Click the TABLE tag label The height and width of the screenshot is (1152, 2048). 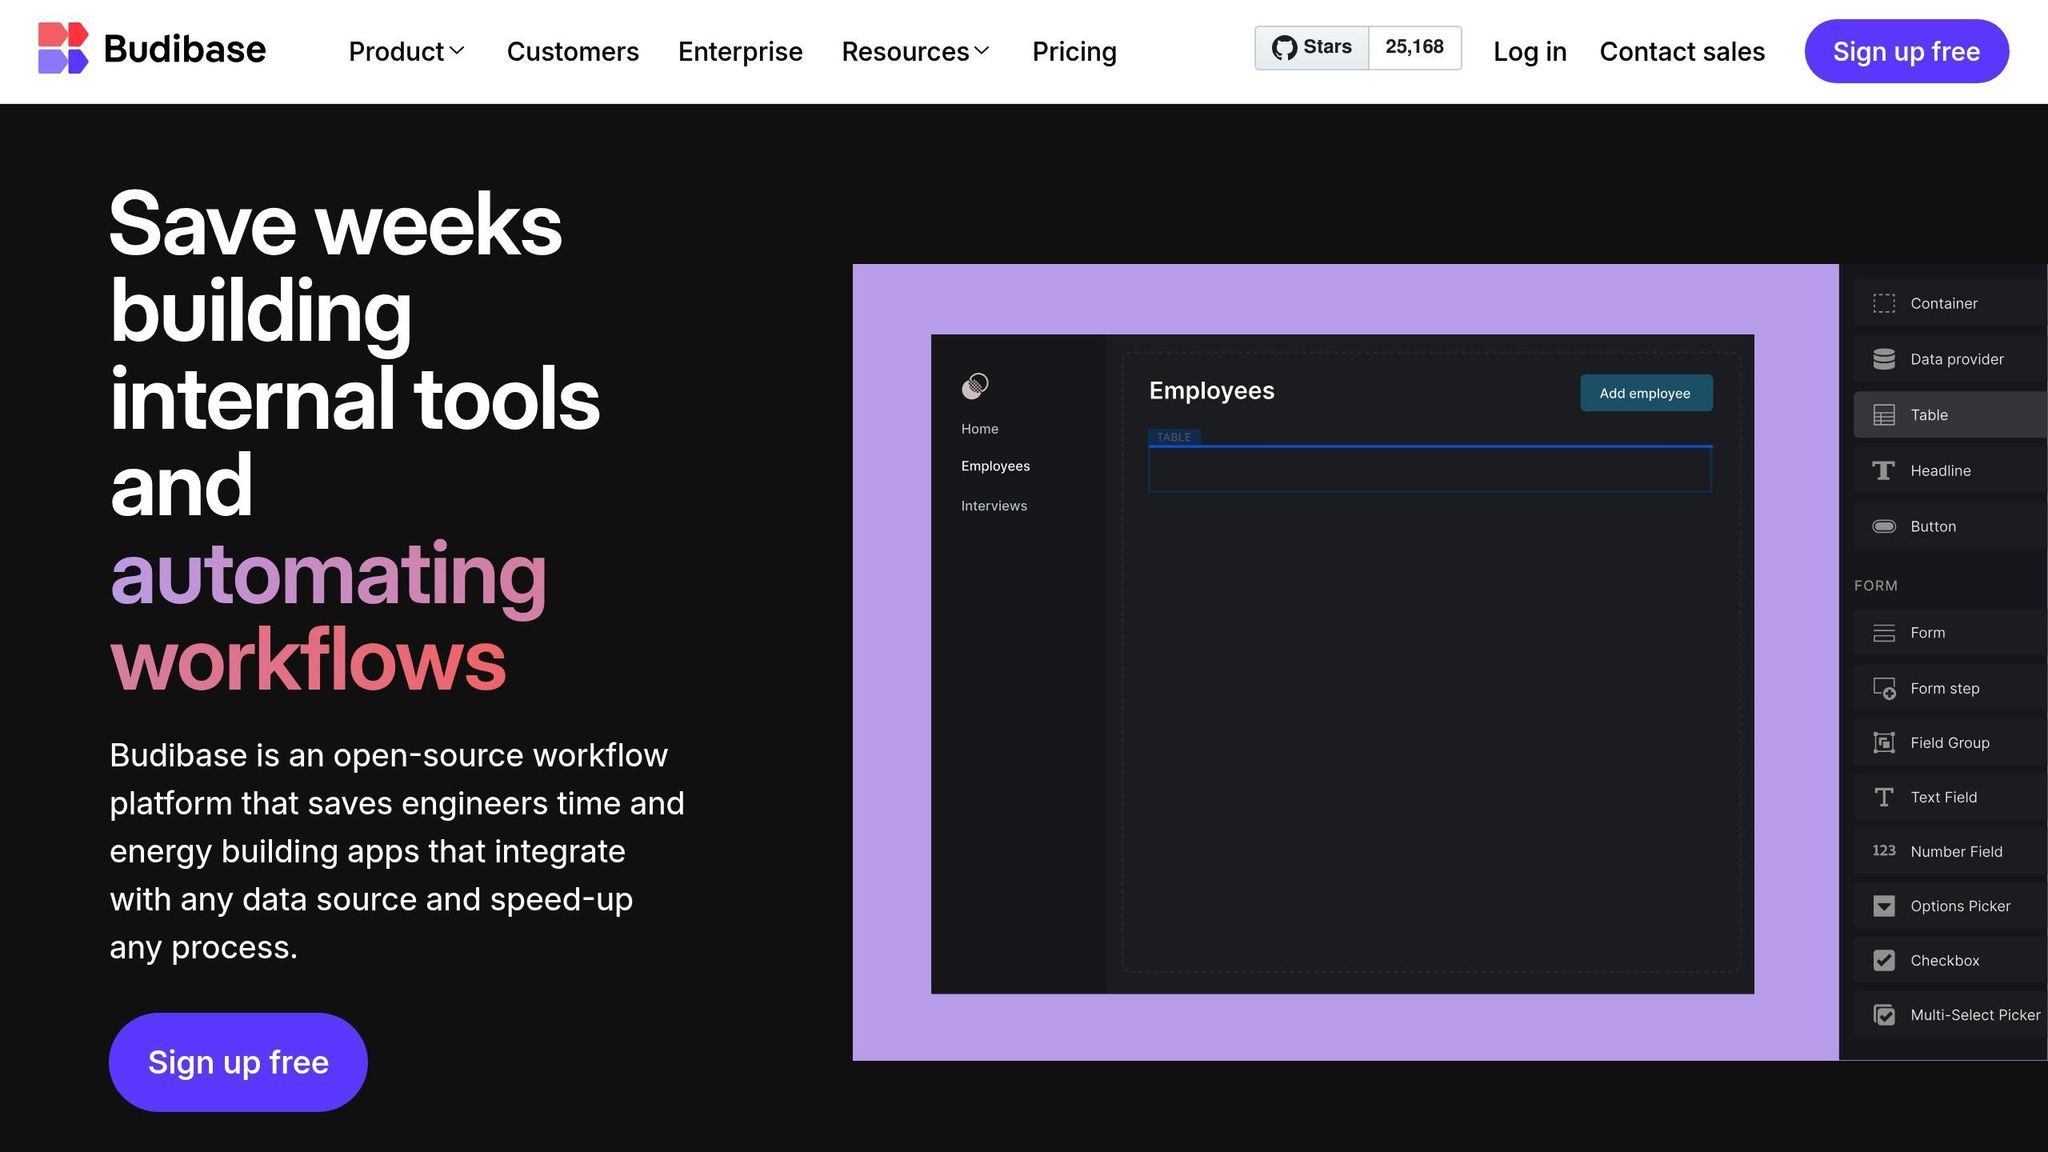coord(1174,437)
